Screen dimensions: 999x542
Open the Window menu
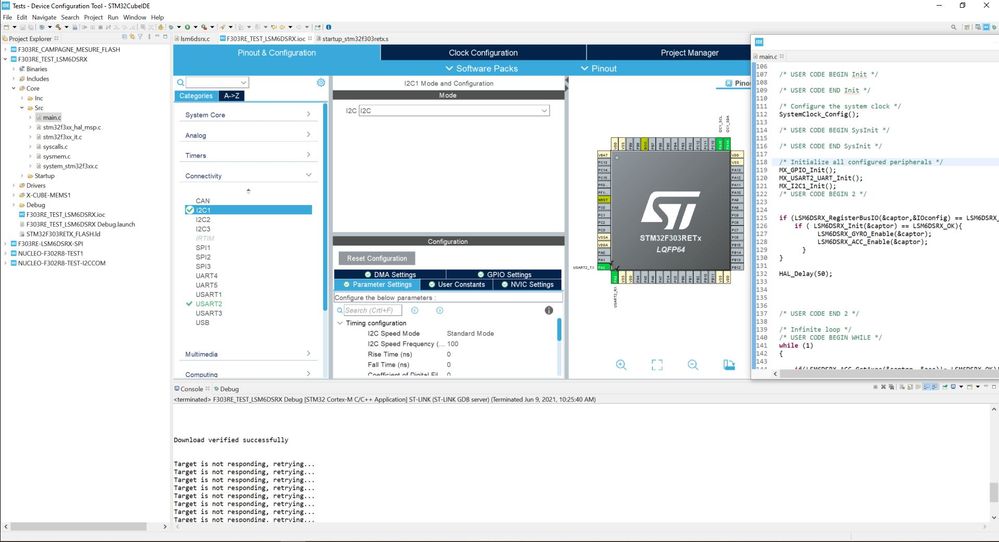point(134,17)
